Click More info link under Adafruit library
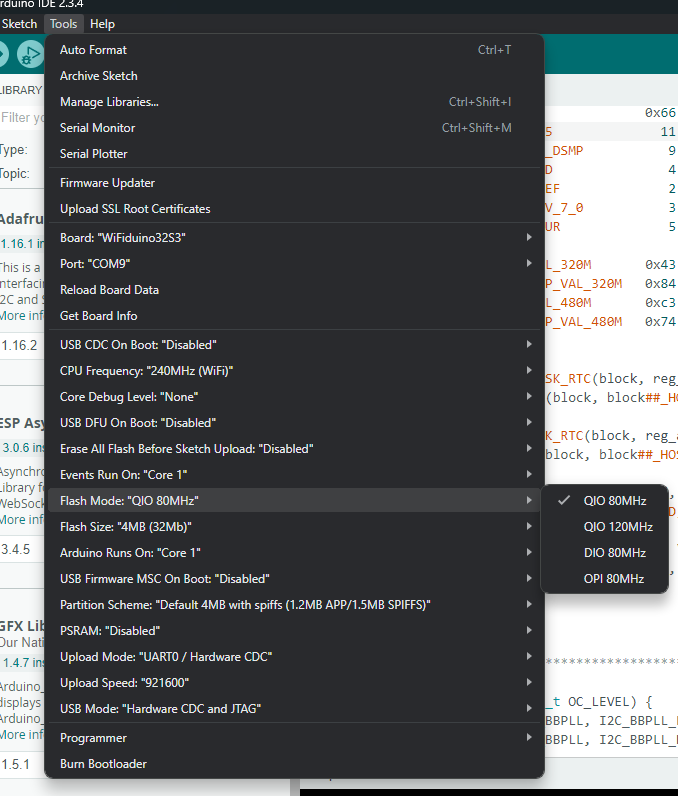The height and width of the screenshot is (796, 678). 22,315
